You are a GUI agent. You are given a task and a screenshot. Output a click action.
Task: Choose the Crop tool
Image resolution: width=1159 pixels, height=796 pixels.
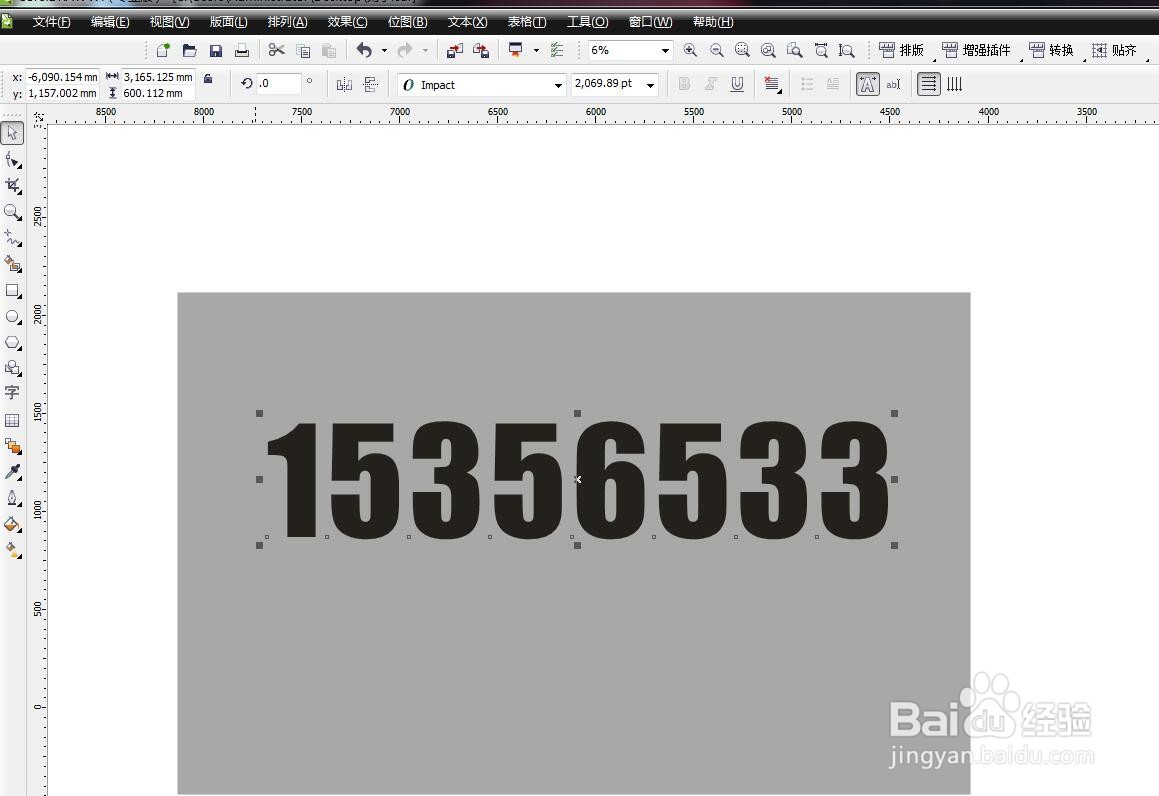click(x=12, y=185)
